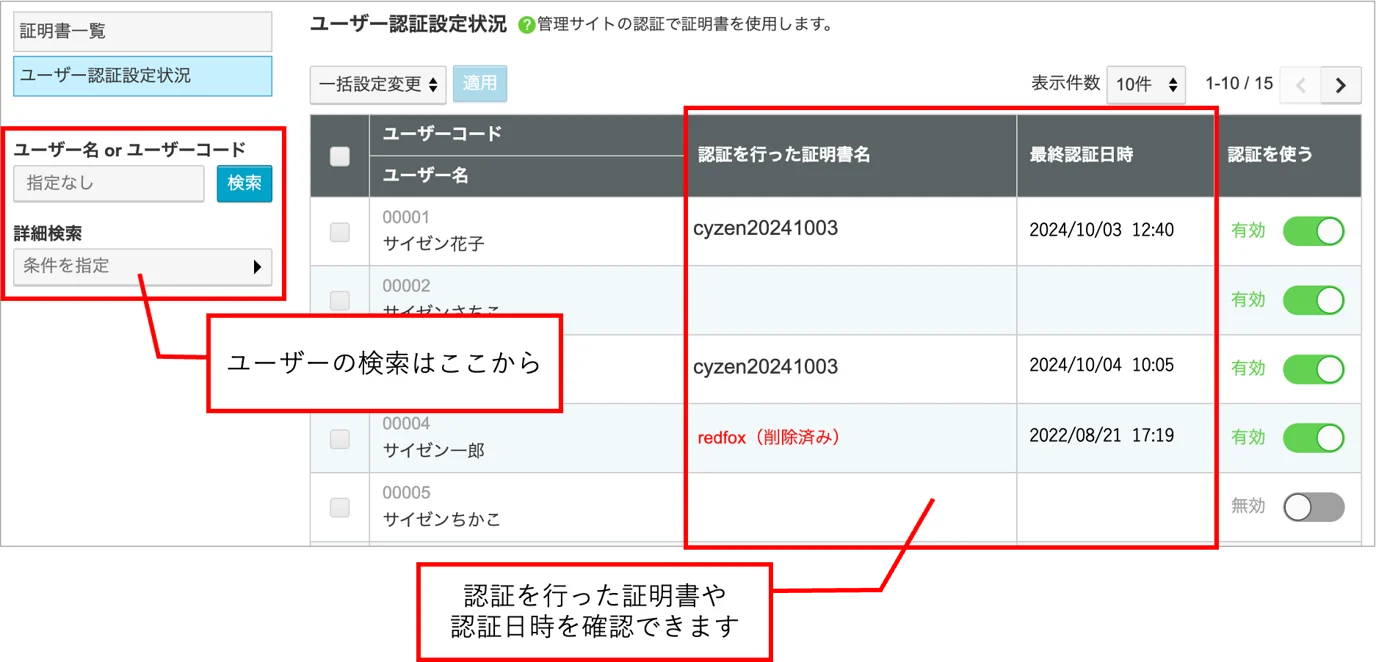Check the select-all header checkbox
Screen dimensions: 1376x662
pos(340,156)
